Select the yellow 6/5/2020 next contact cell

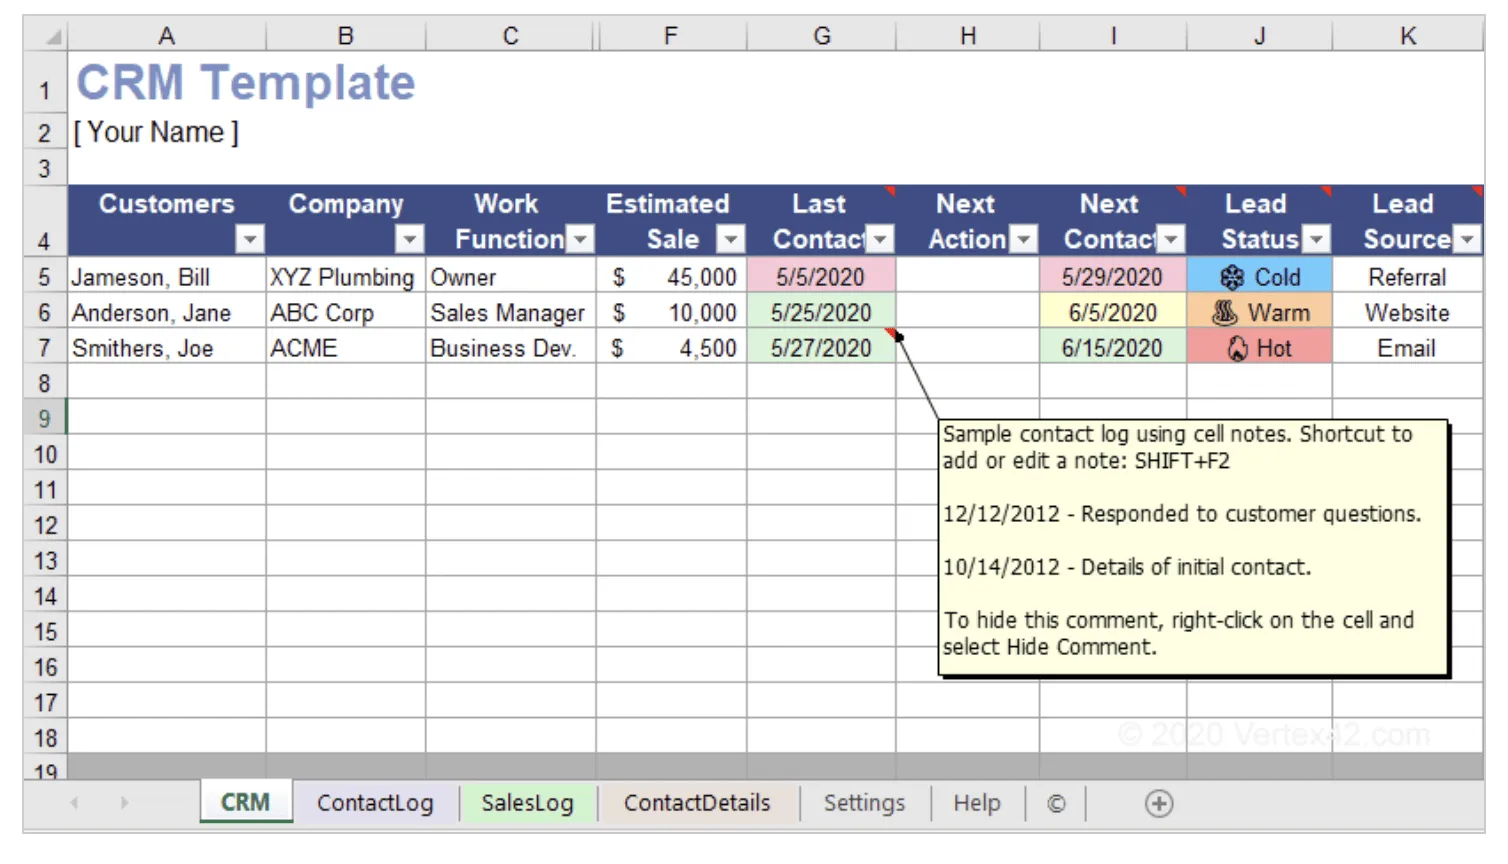[x=1113, y=313]
